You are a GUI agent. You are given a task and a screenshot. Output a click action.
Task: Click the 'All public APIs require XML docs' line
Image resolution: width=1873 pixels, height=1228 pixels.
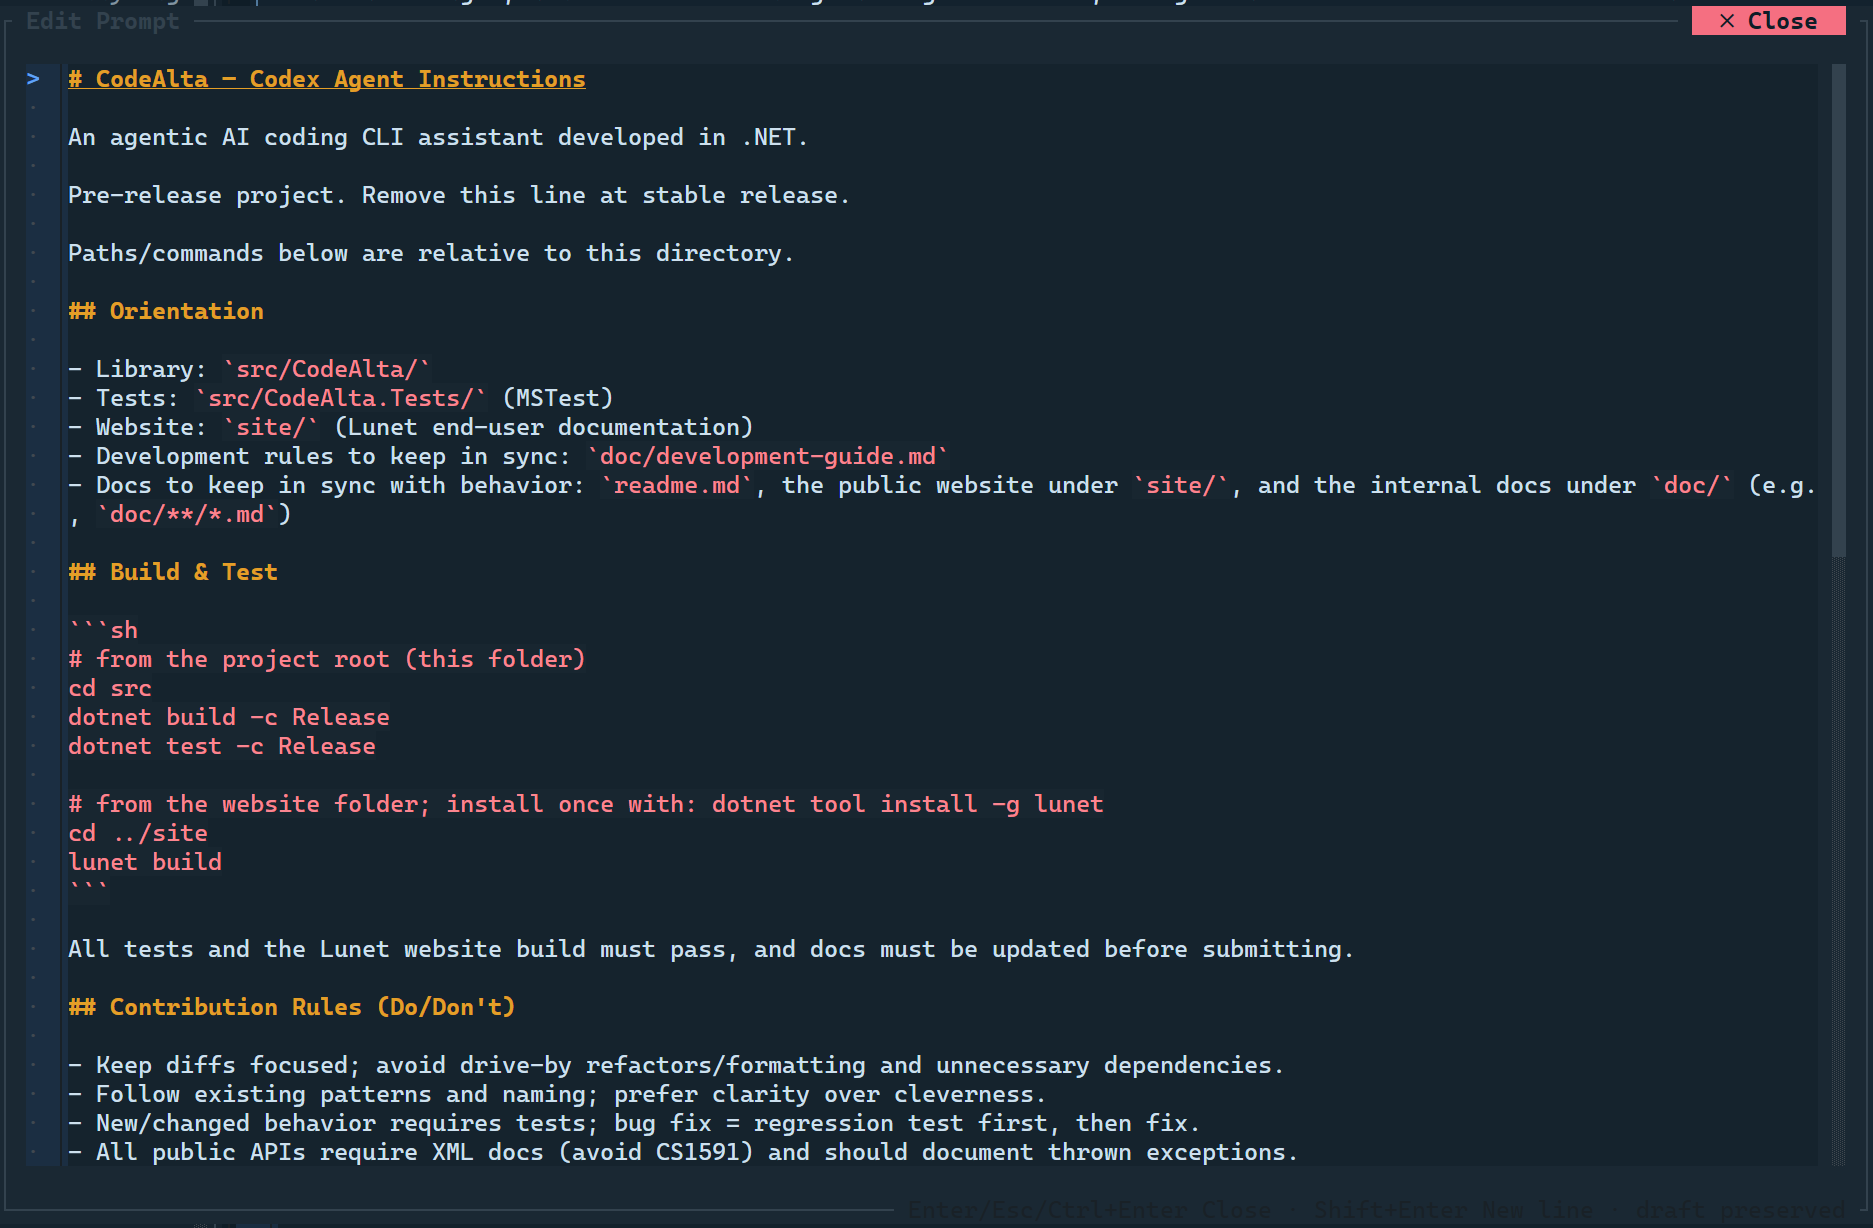click(x=683, y=1152)
